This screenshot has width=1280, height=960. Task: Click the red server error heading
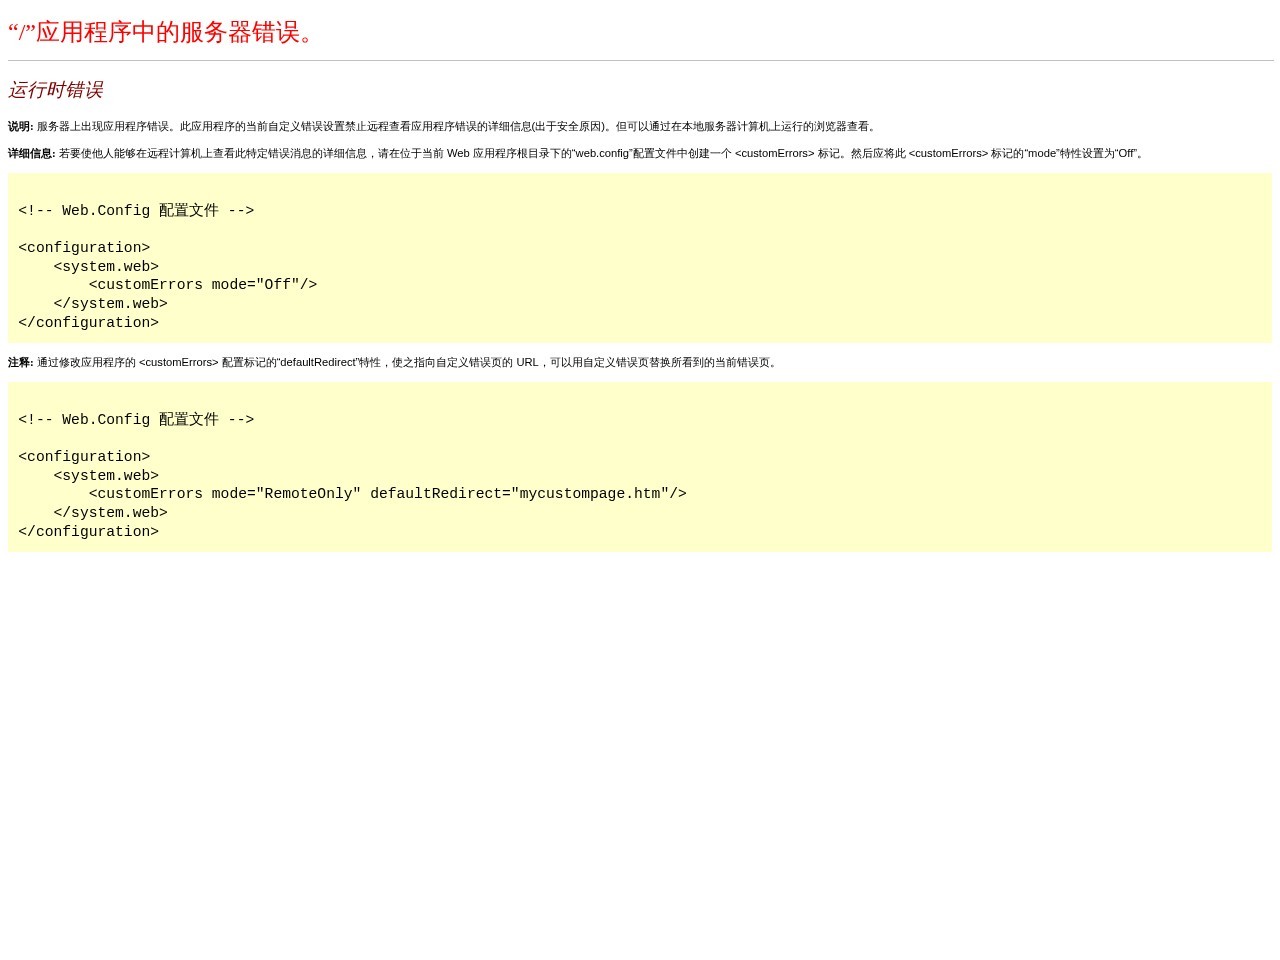click(x=162, y=32)
